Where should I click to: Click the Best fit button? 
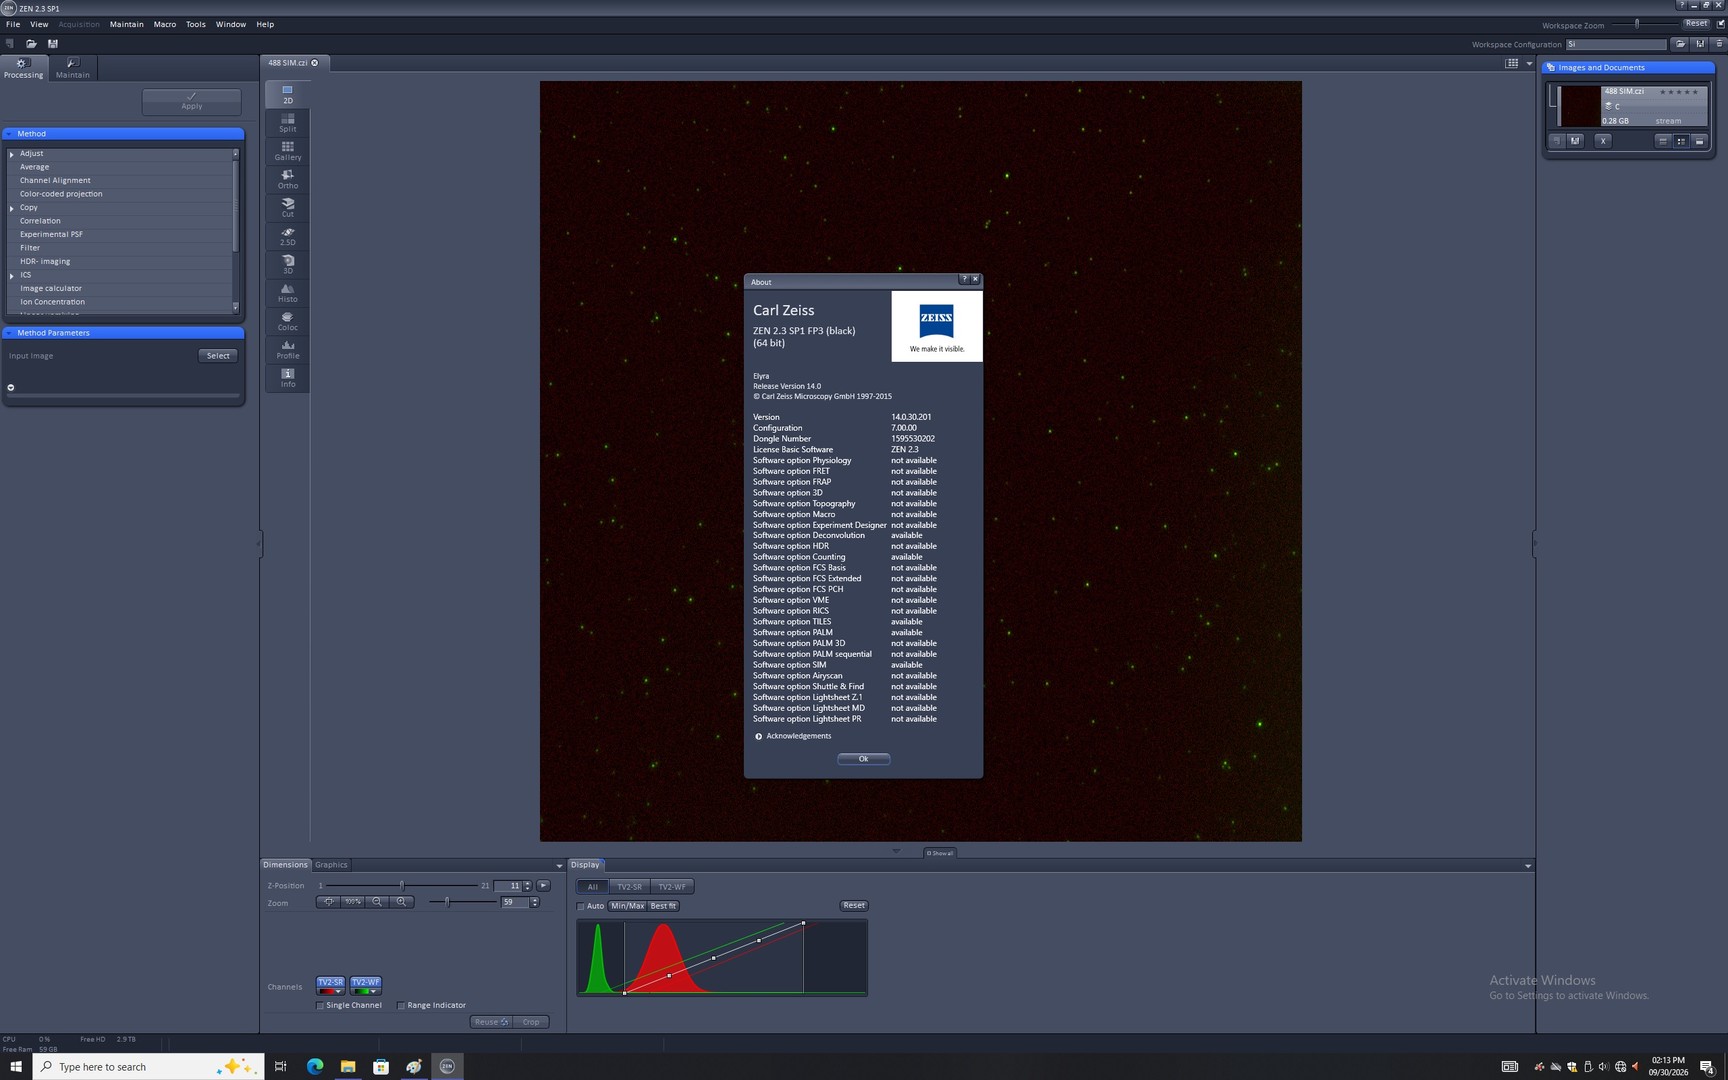click(x=663, y=906)
